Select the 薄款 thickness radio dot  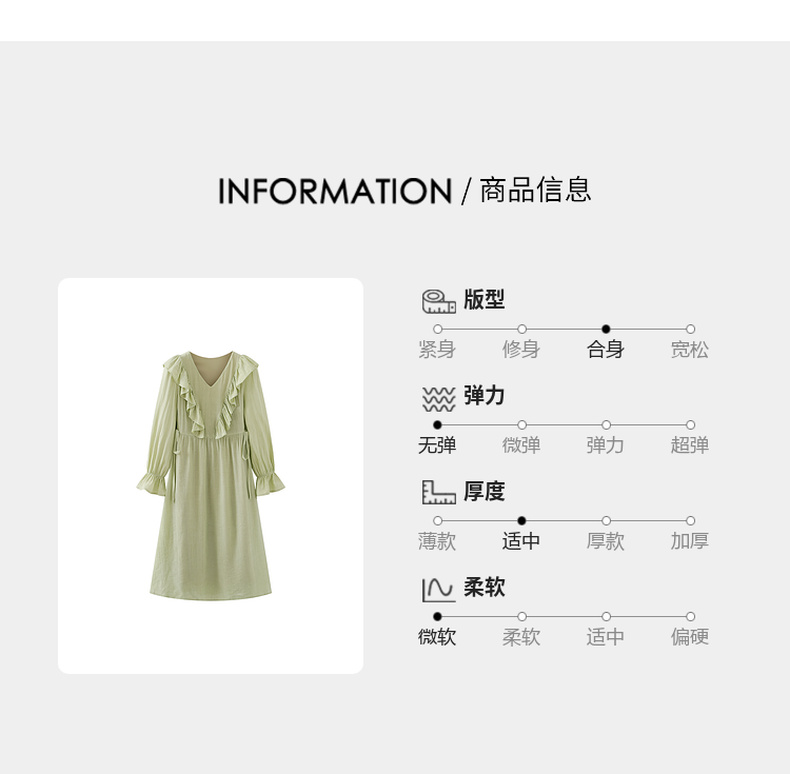coord(437,521)
